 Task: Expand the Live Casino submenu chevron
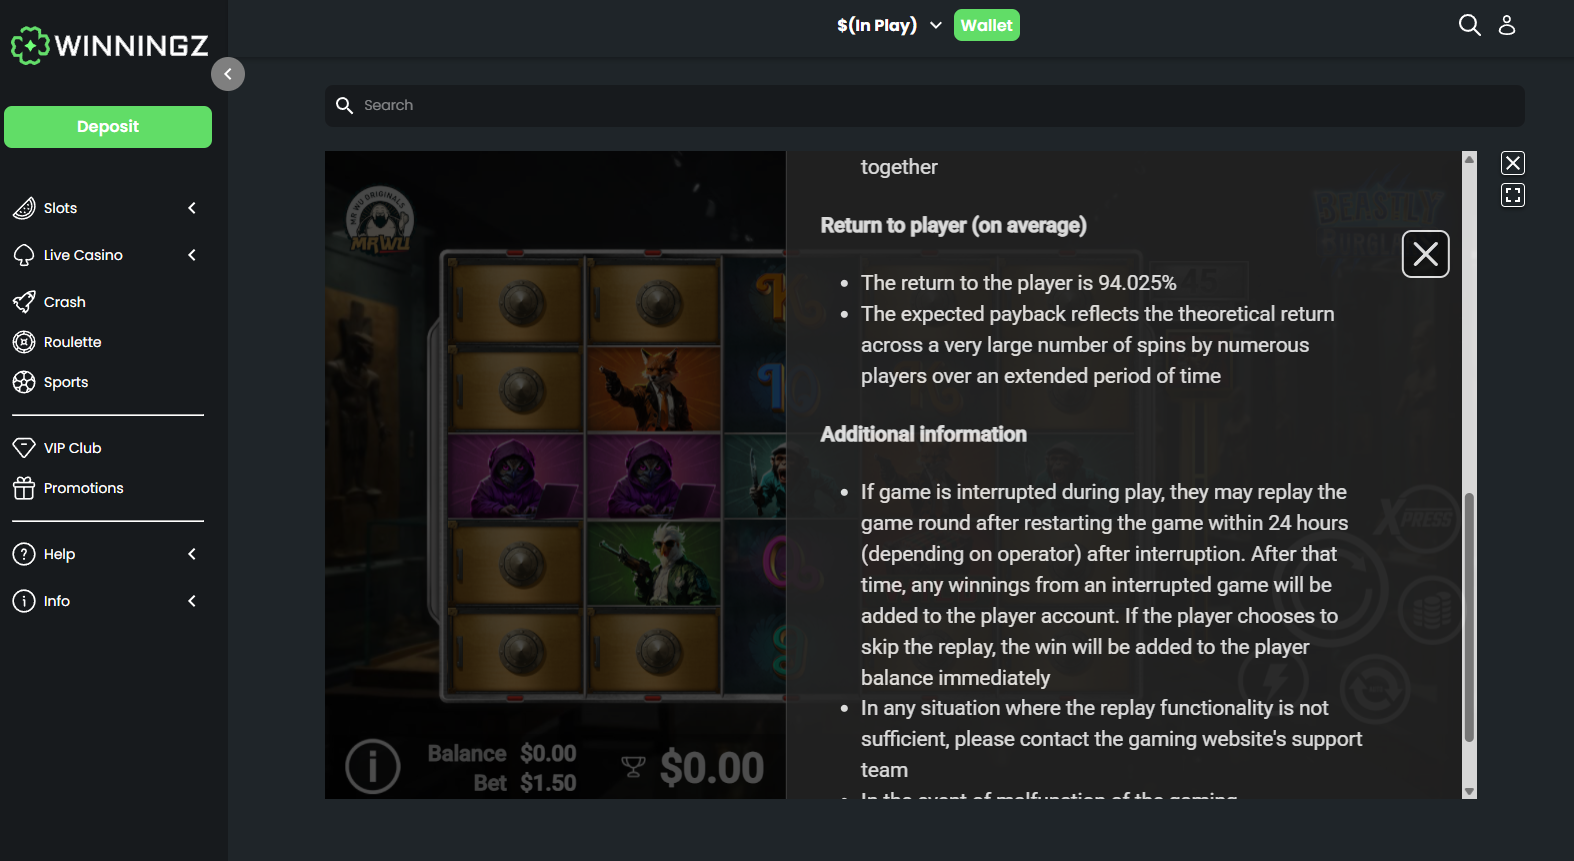pos(192,255)
